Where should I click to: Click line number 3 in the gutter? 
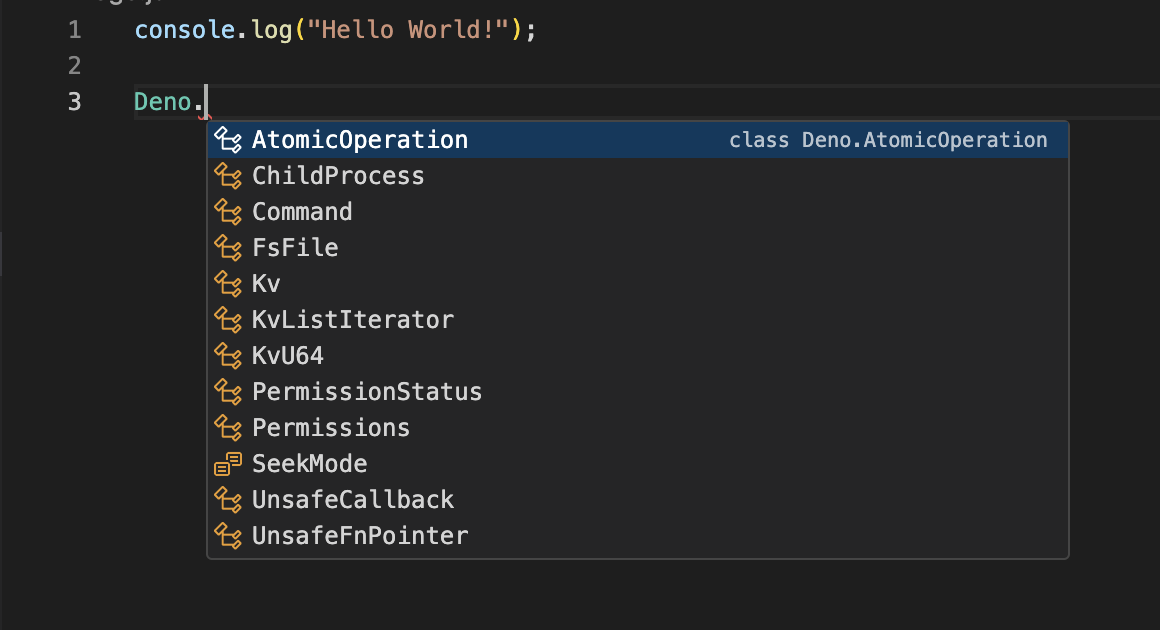tap(75, 102)
